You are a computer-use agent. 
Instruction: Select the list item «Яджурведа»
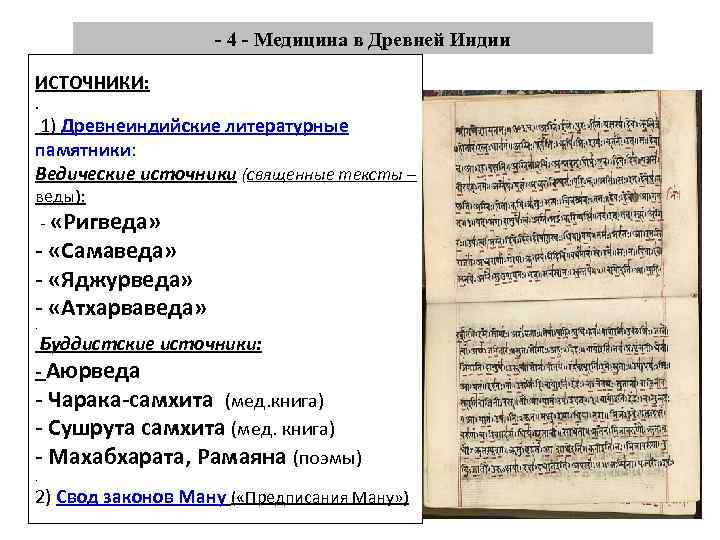(x=120, y=280)
